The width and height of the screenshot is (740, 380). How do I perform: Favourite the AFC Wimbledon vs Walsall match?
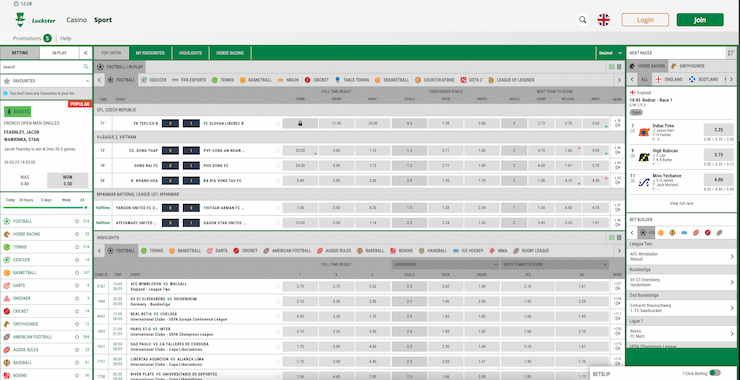click(278, 287)
